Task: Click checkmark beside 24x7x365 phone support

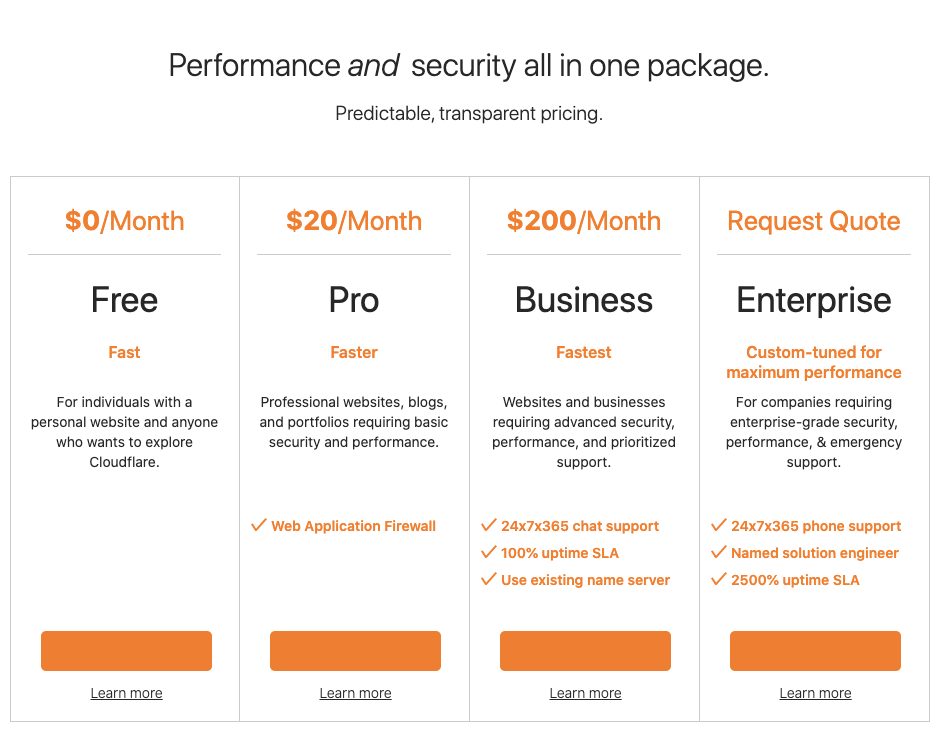Action: (x=719, y=525)
